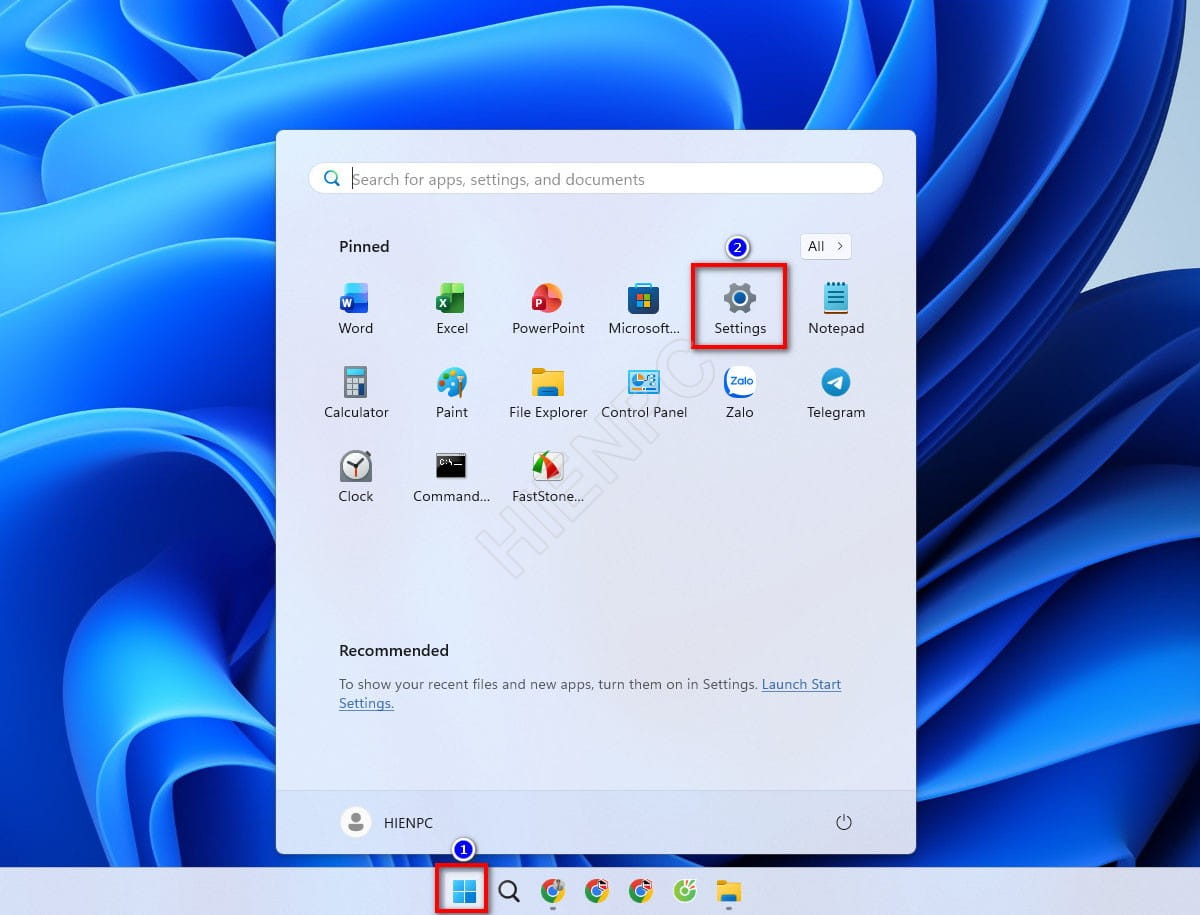Click the Pinned section heading
Viewport: 1200px width, 915px height.
point(364,246)
